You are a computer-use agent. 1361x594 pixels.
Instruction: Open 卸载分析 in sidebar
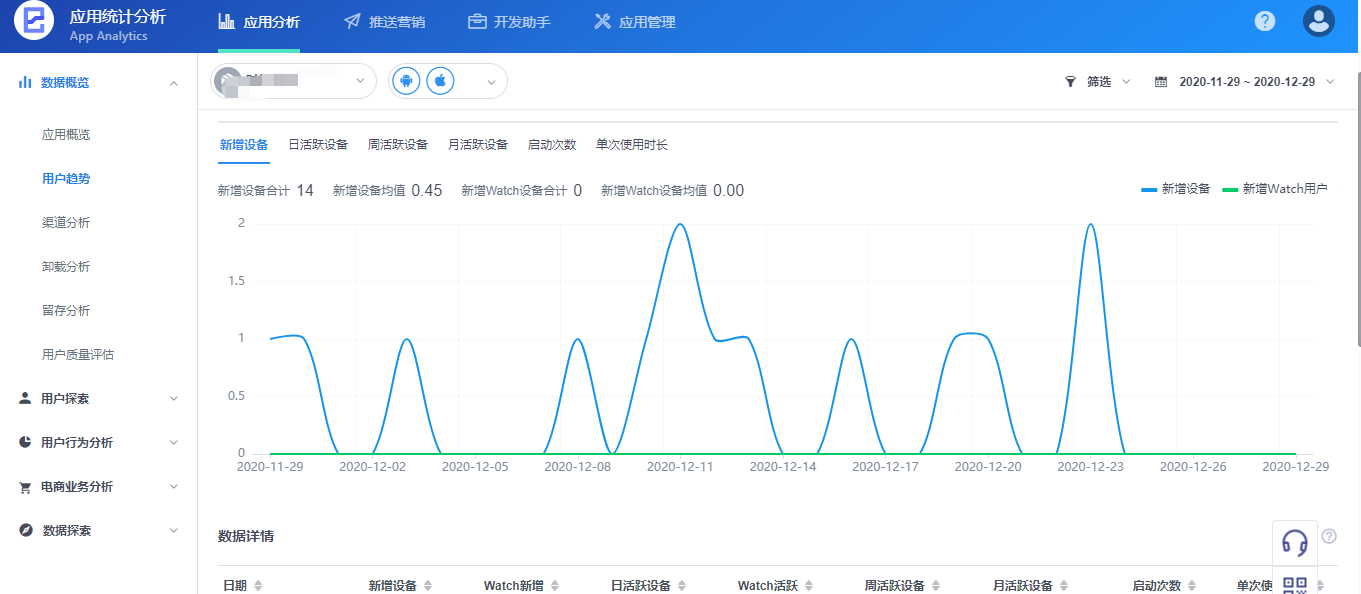click(66, 266)
